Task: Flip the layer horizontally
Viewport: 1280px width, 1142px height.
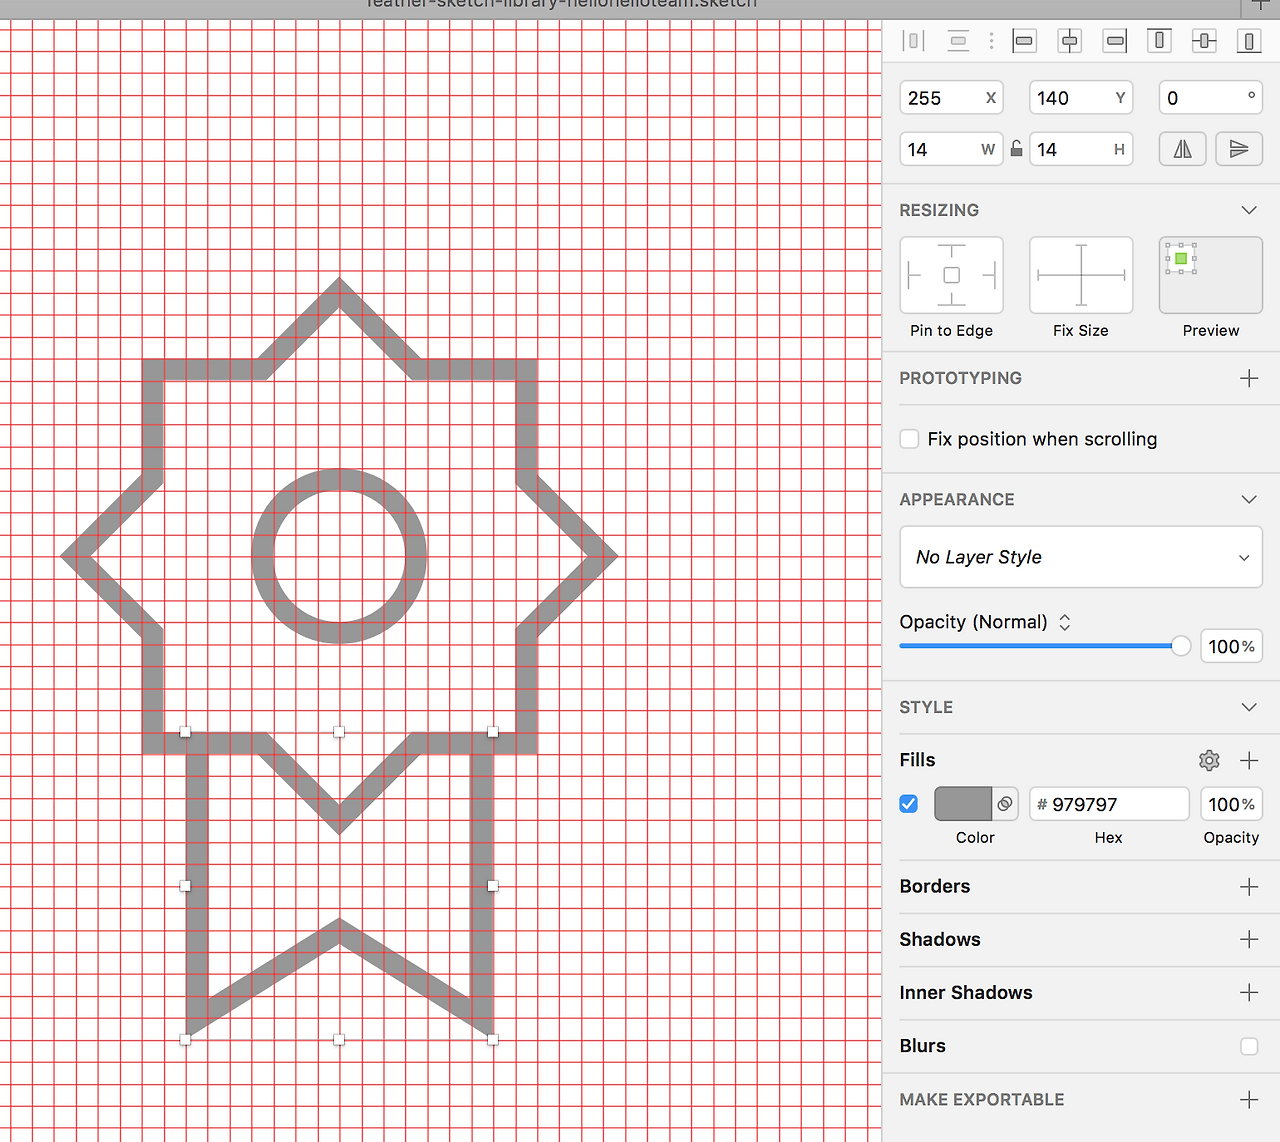Action: point(1183,149)
